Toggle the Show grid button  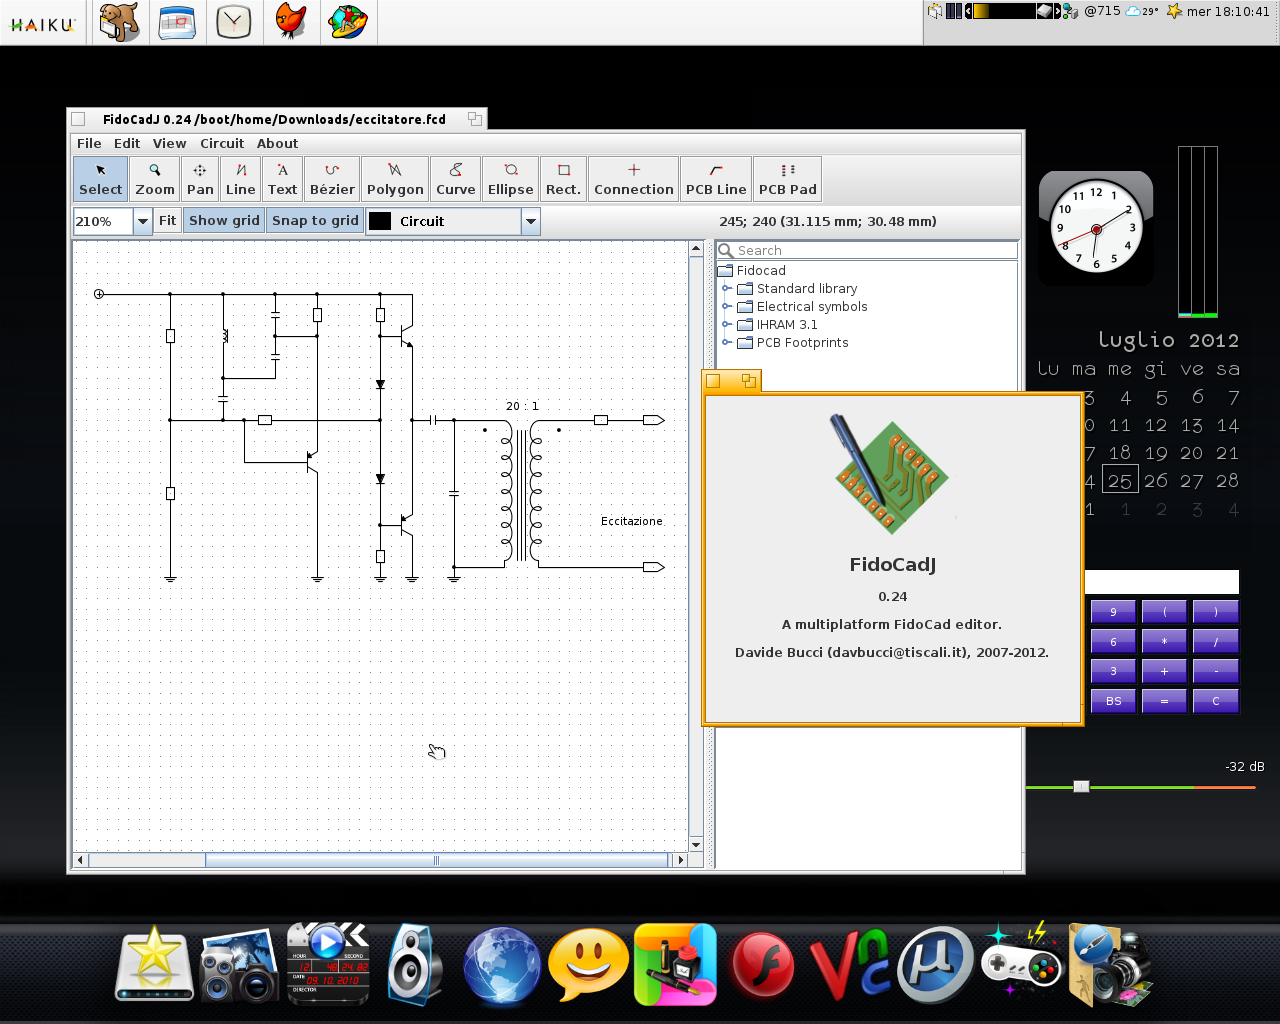[224, 221]
